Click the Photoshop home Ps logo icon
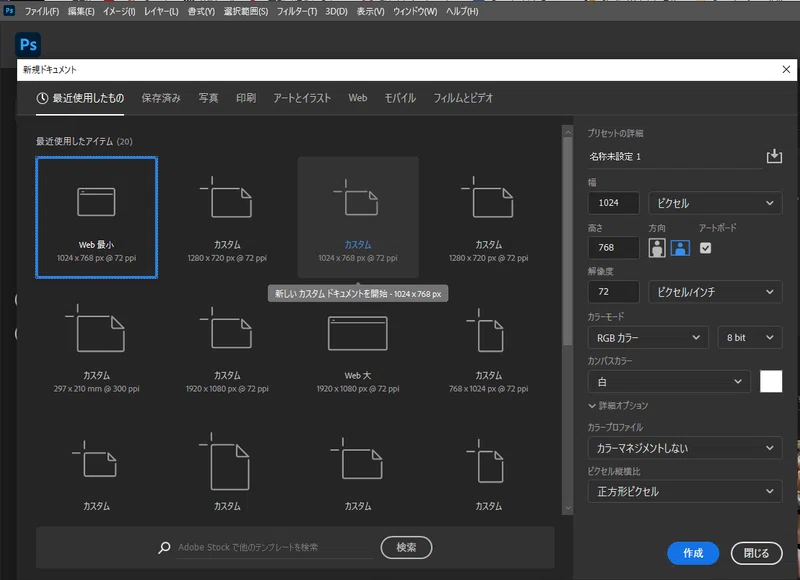 coord(28,45)
